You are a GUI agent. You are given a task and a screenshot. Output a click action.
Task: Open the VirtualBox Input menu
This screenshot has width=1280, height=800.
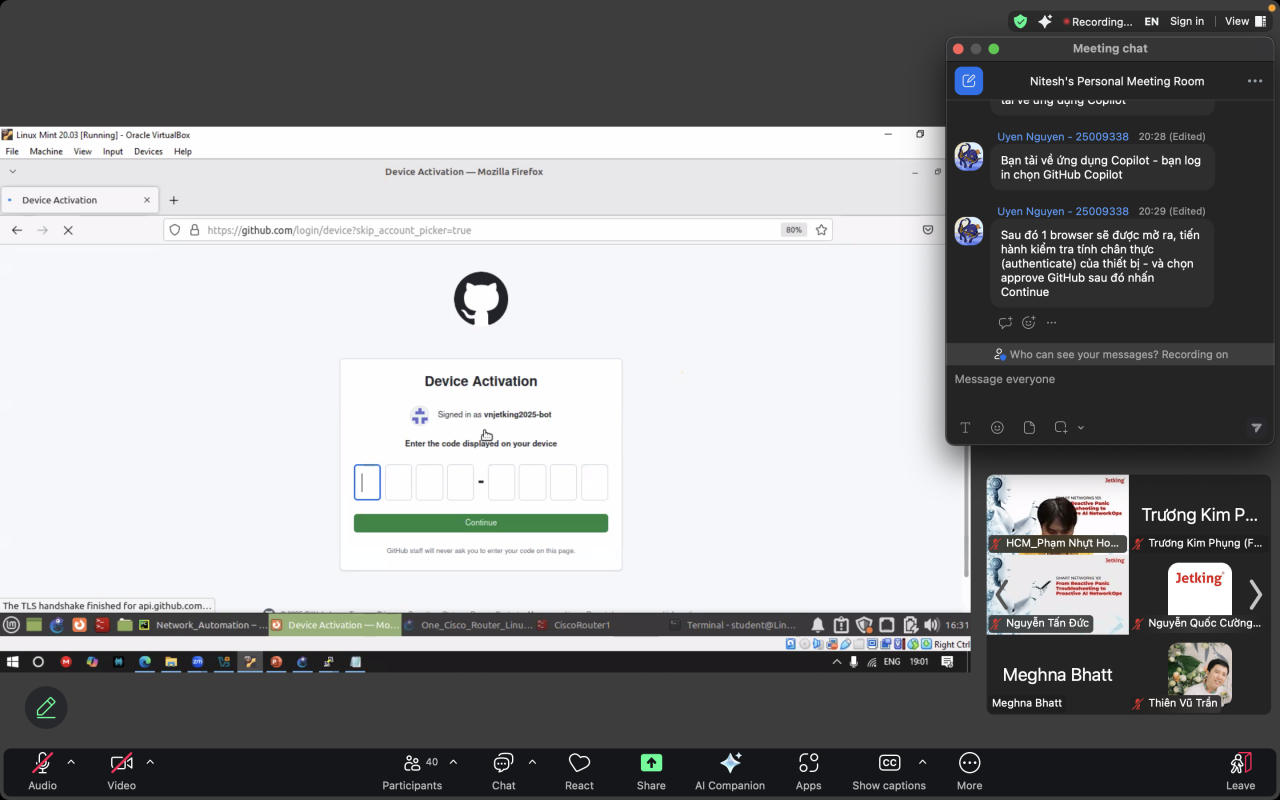[x=113, y=152]
